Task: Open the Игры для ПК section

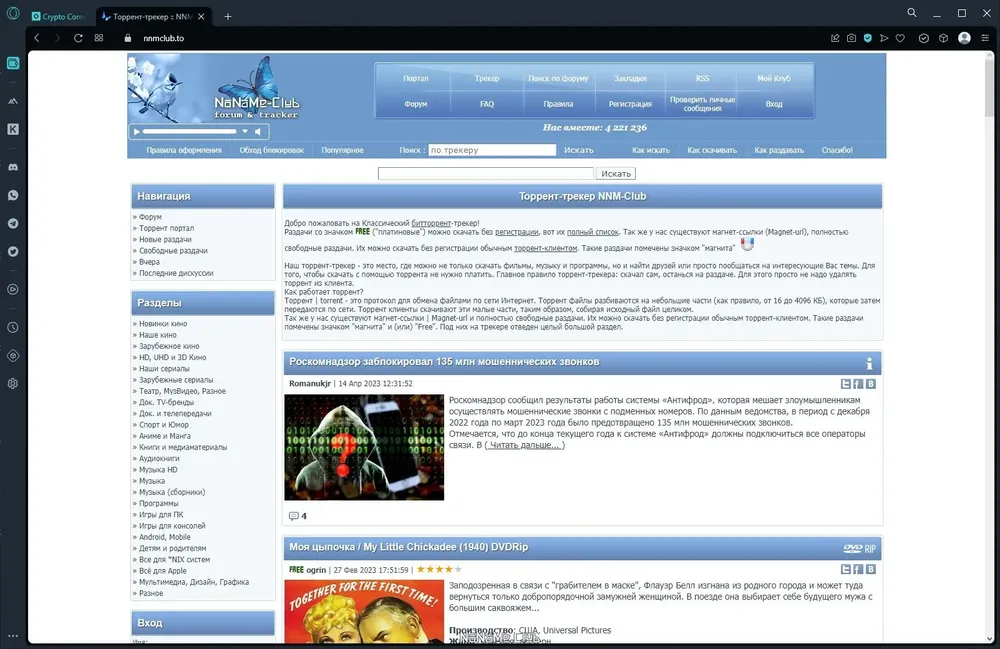Action: coord(161,514)
